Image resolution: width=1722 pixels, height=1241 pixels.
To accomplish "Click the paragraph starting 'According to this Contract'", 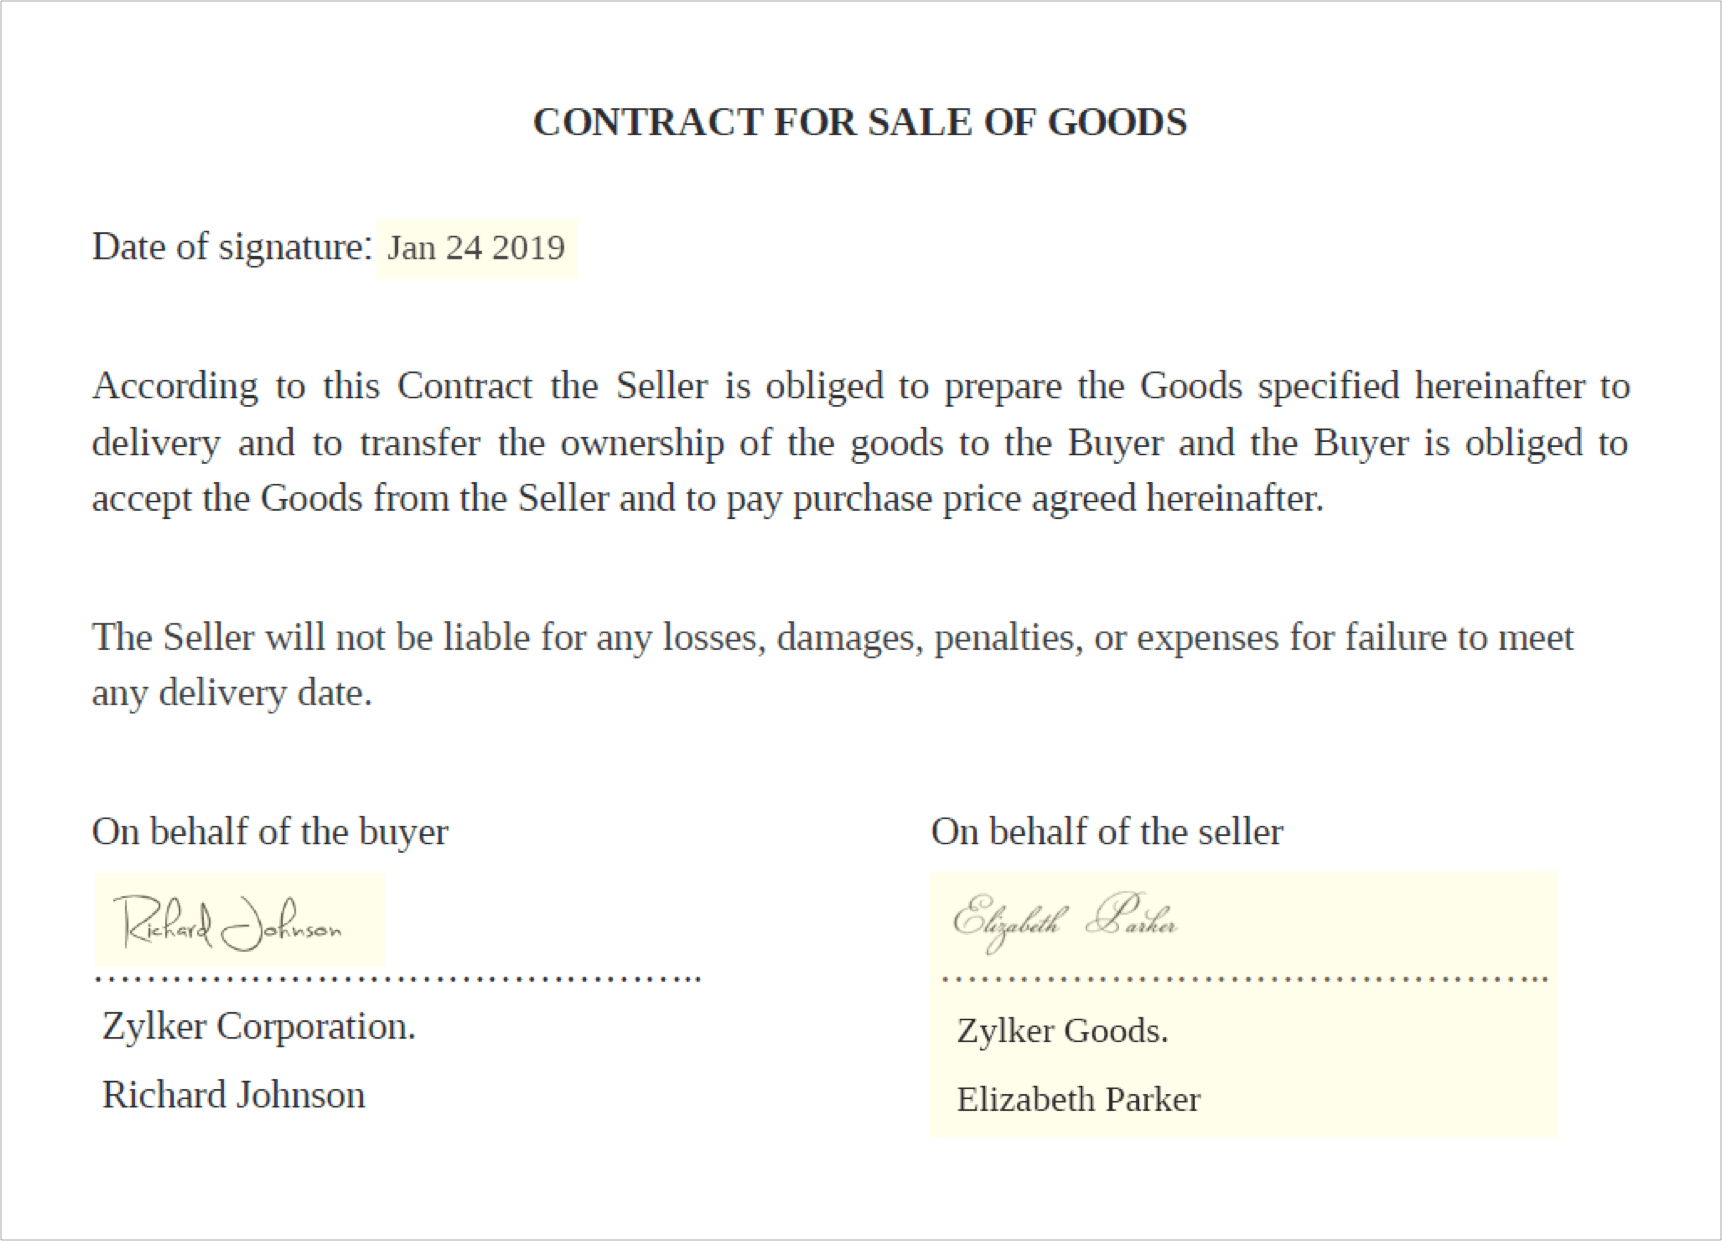I will click(860, 442).
